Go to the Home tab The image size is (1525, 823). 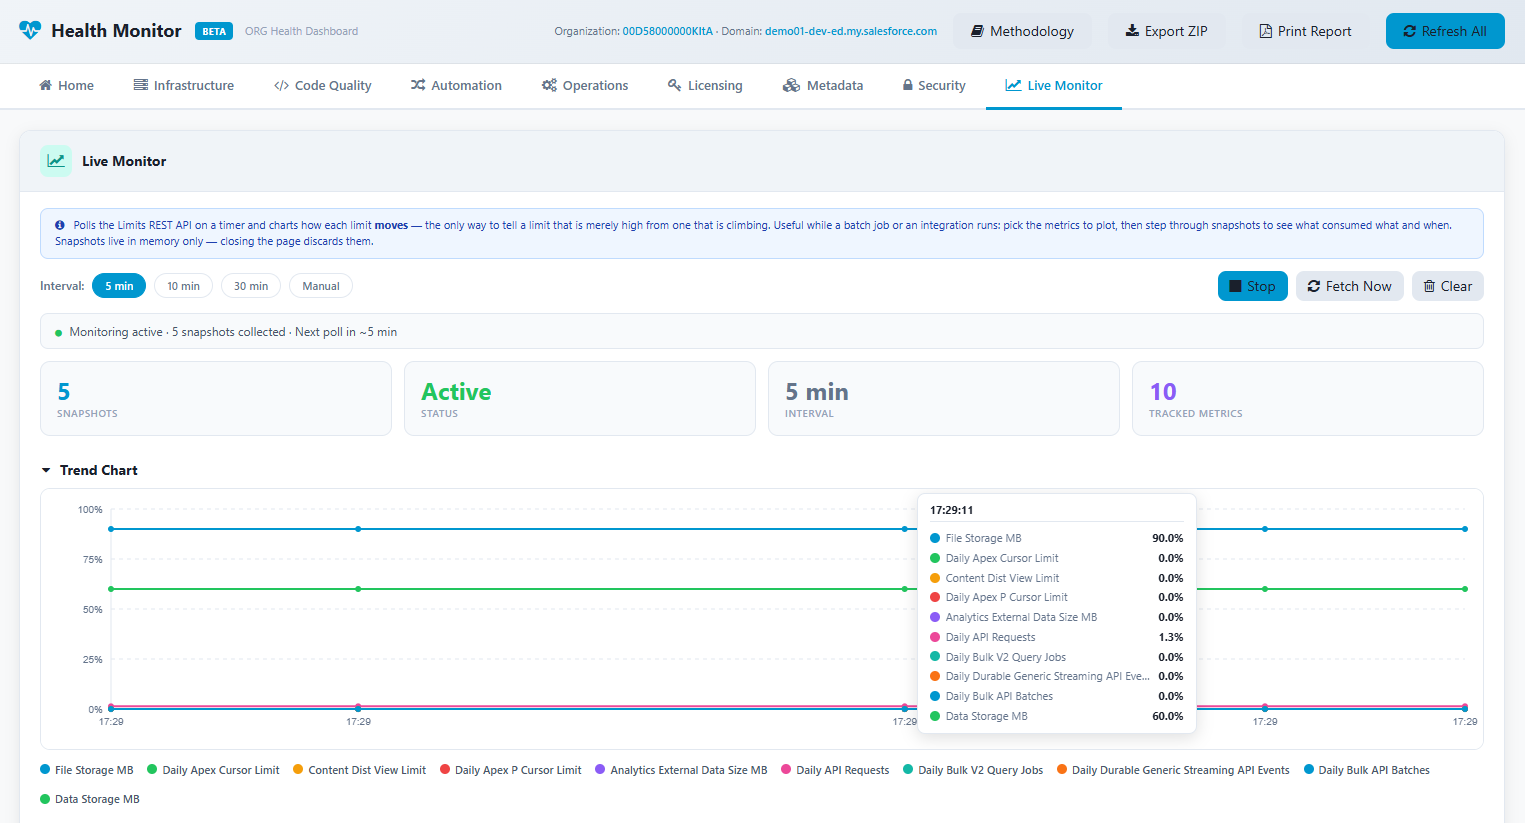point(66,86)
